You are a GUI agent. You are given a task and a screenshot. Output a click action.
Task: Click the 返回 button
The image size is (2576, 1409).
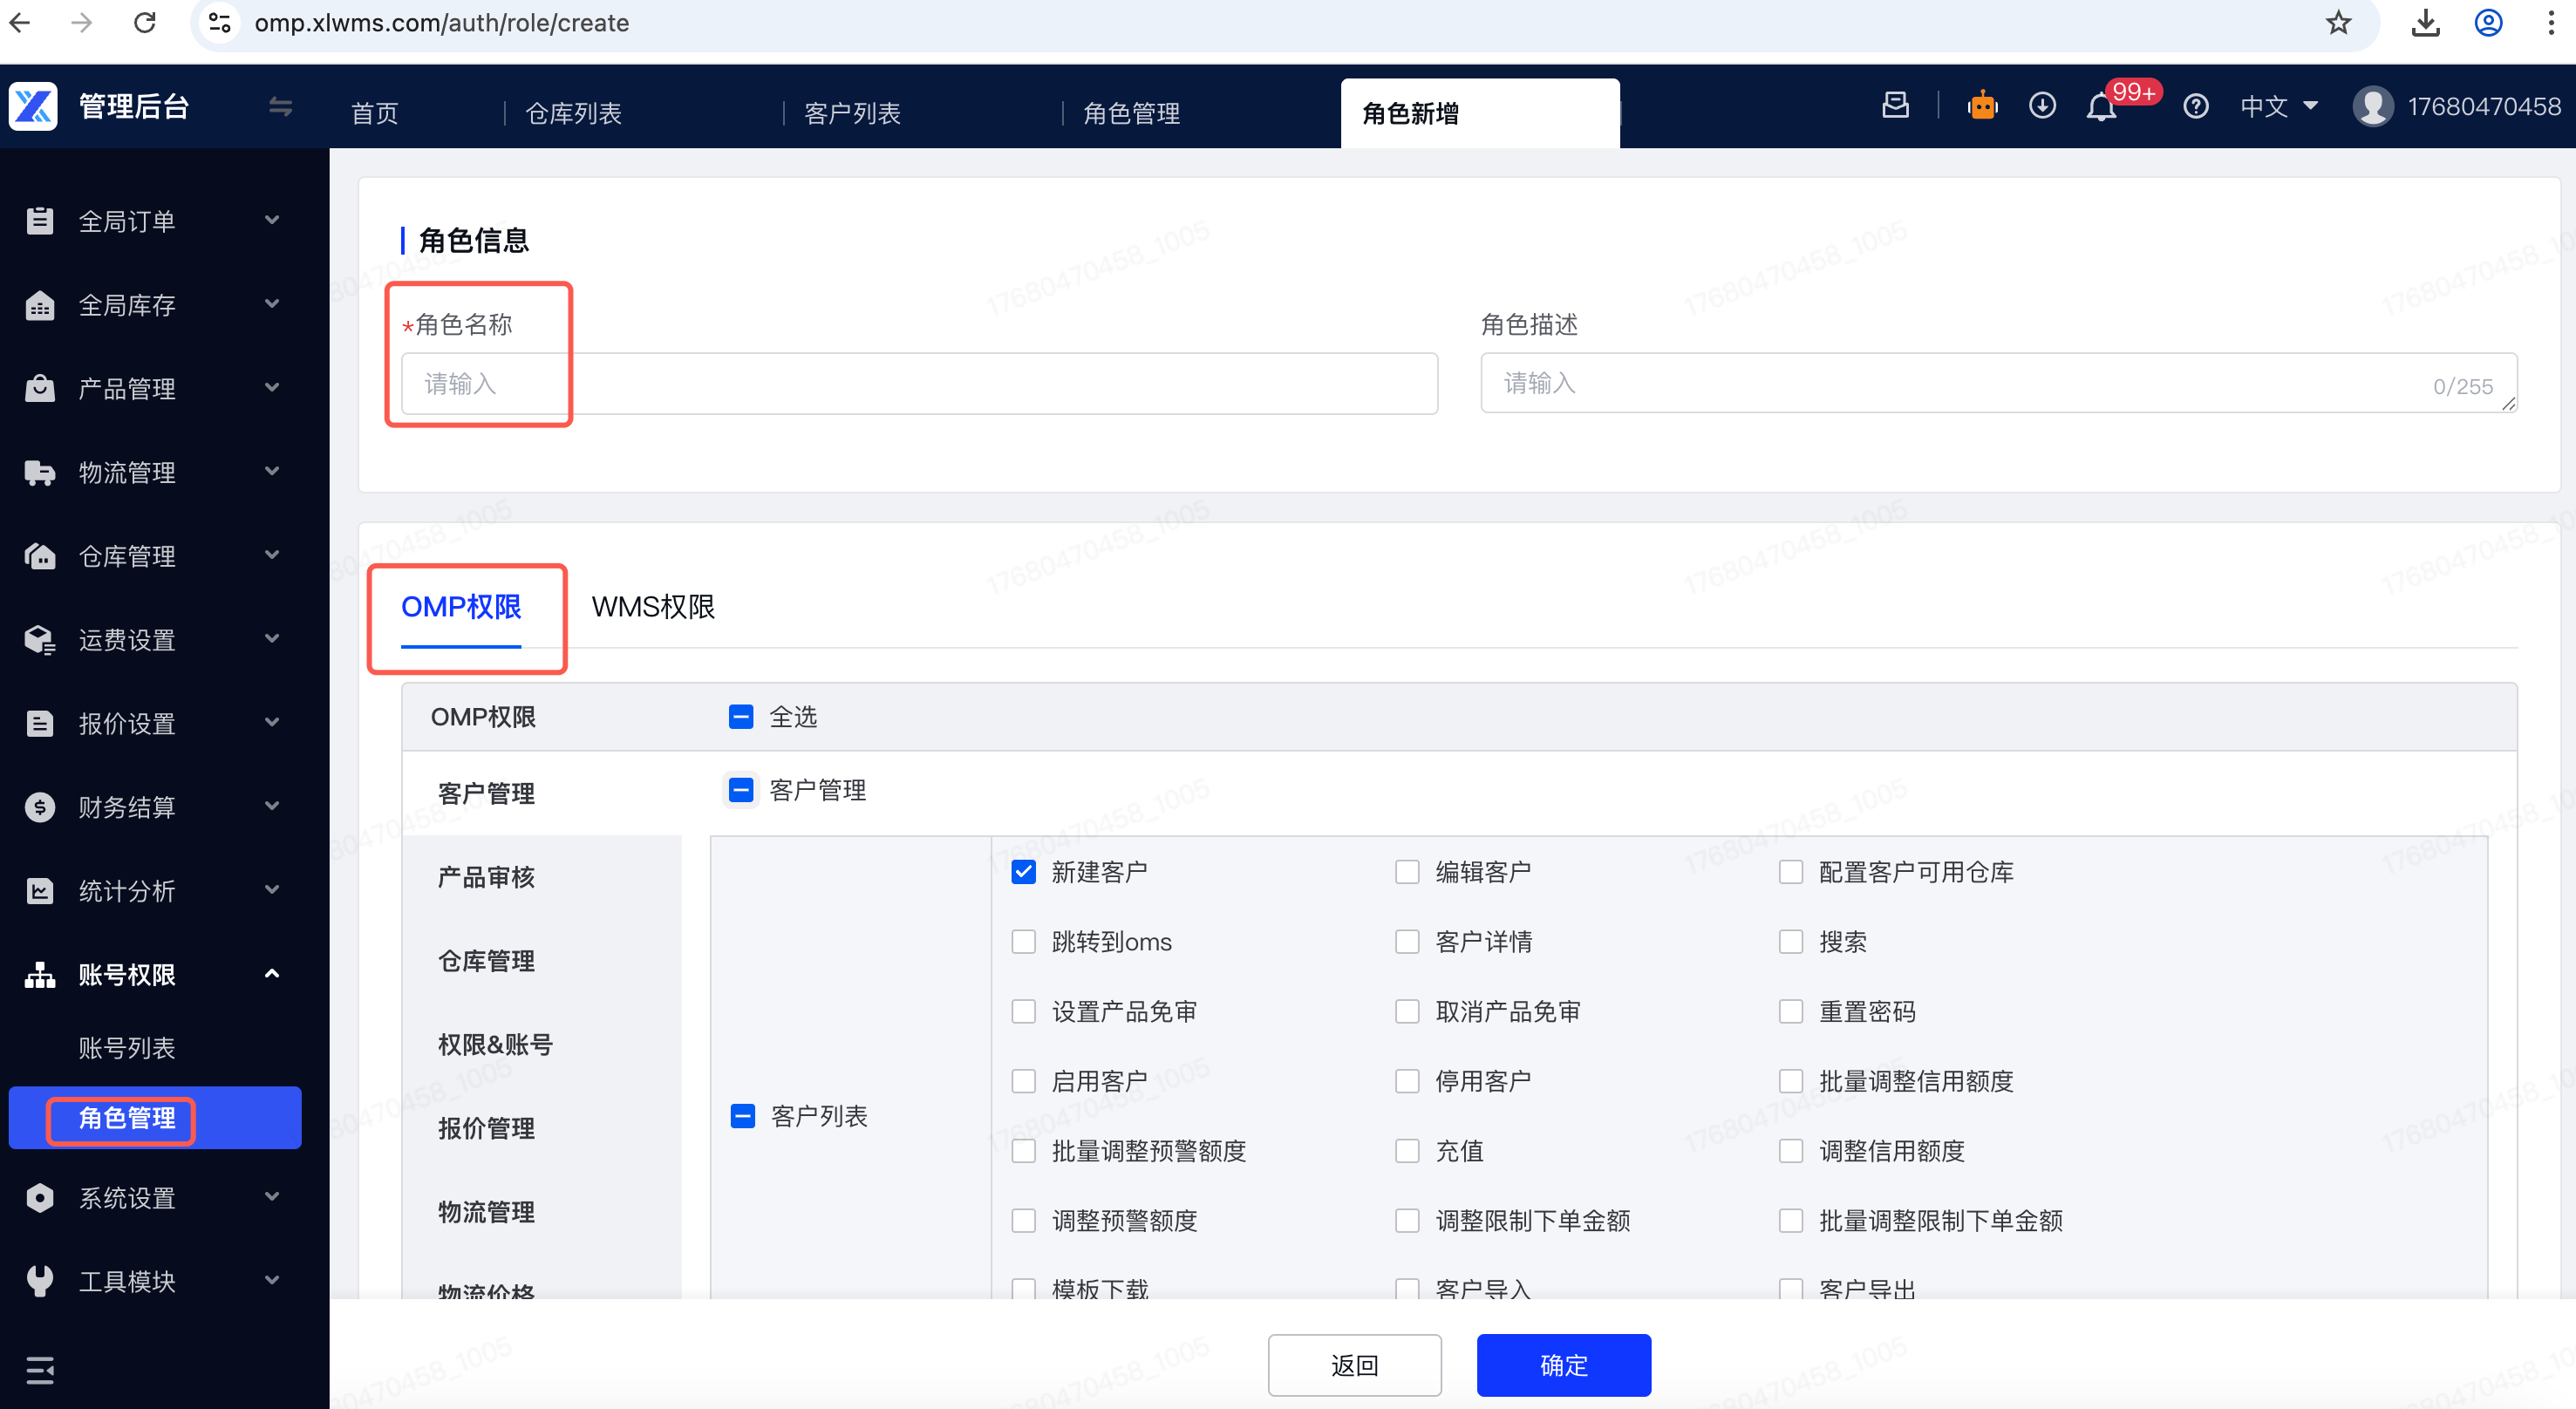click(x=1354, y=1365)
